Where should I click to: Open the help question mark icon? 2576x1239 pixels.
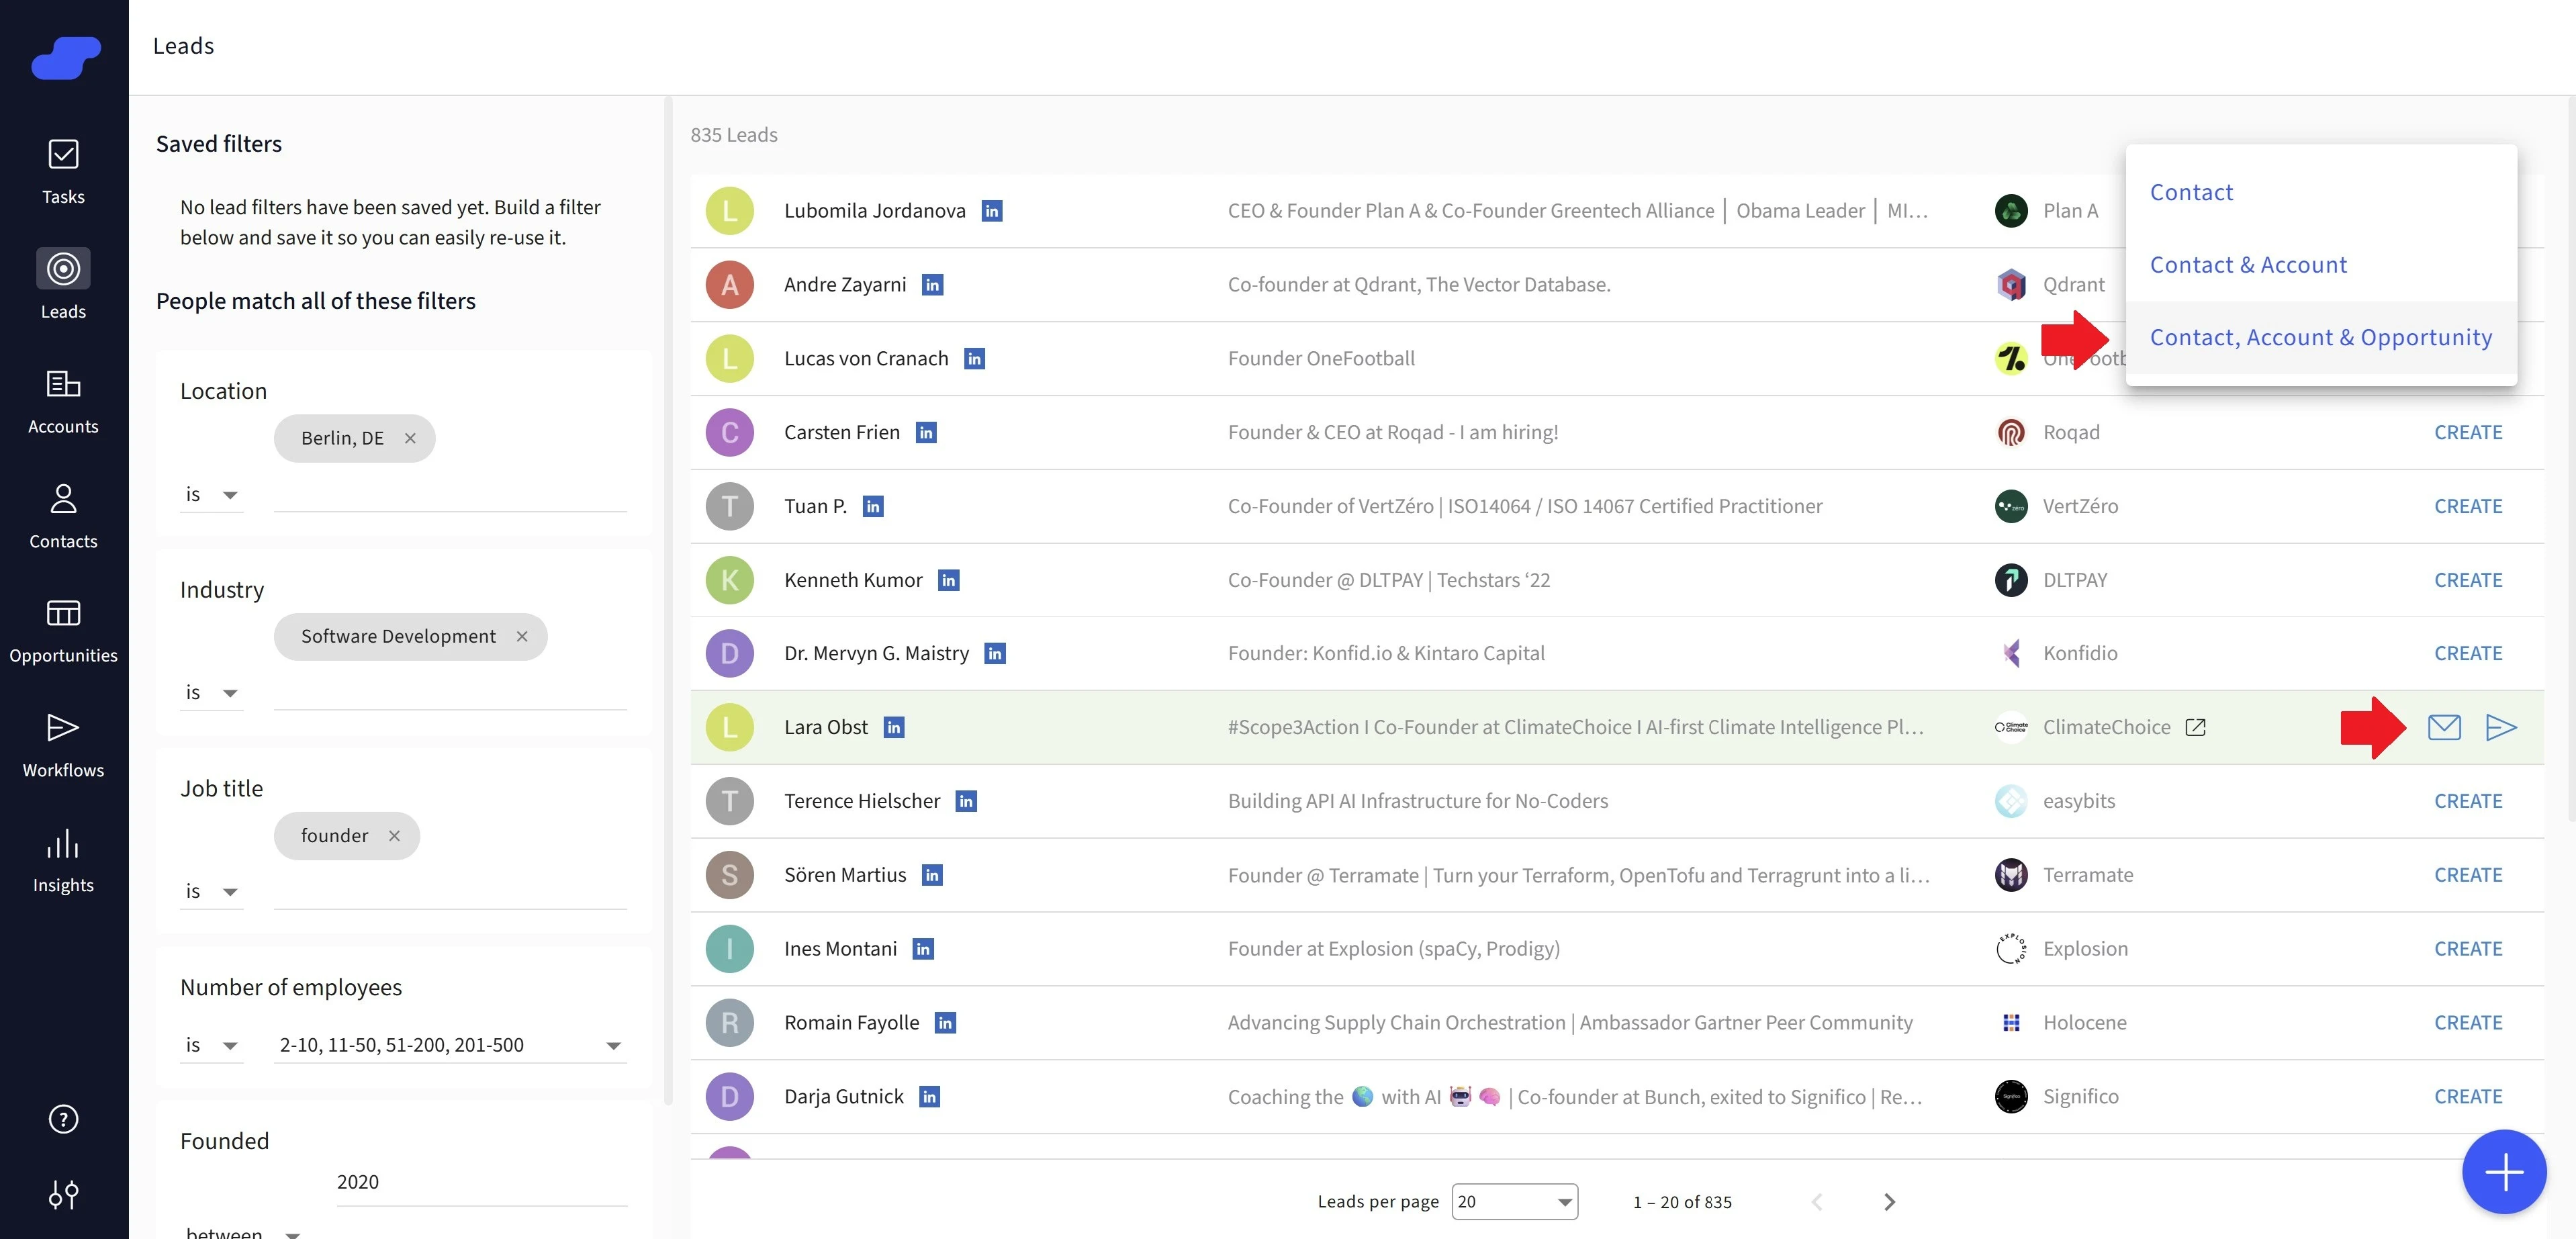(63, 1119)
